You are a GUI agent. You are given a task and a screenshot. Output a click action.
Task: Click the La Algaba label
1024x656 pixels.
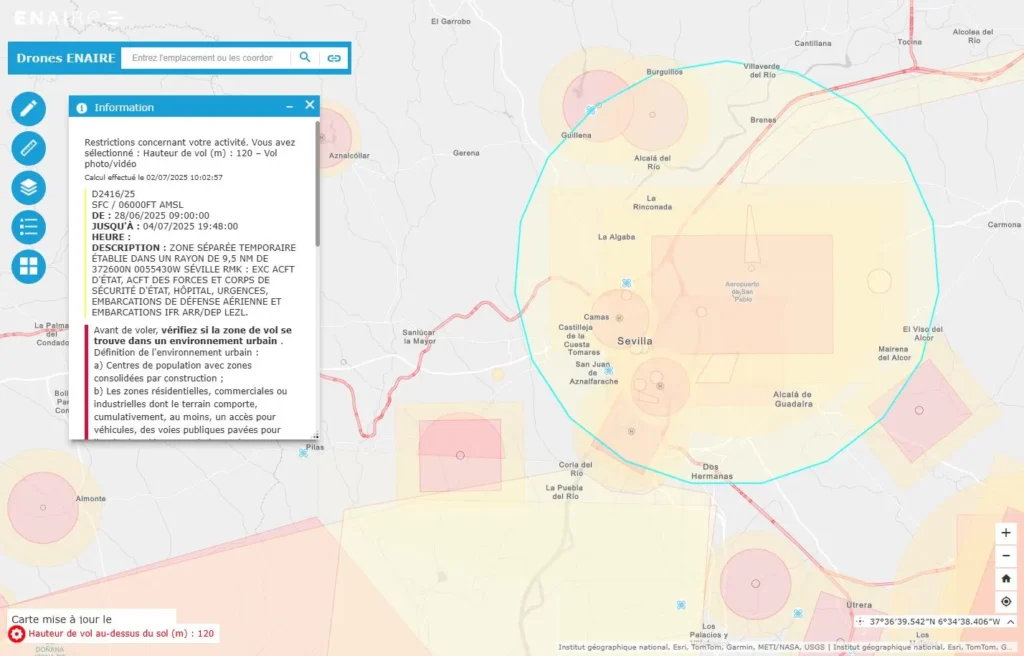click(x=616, y=237)
